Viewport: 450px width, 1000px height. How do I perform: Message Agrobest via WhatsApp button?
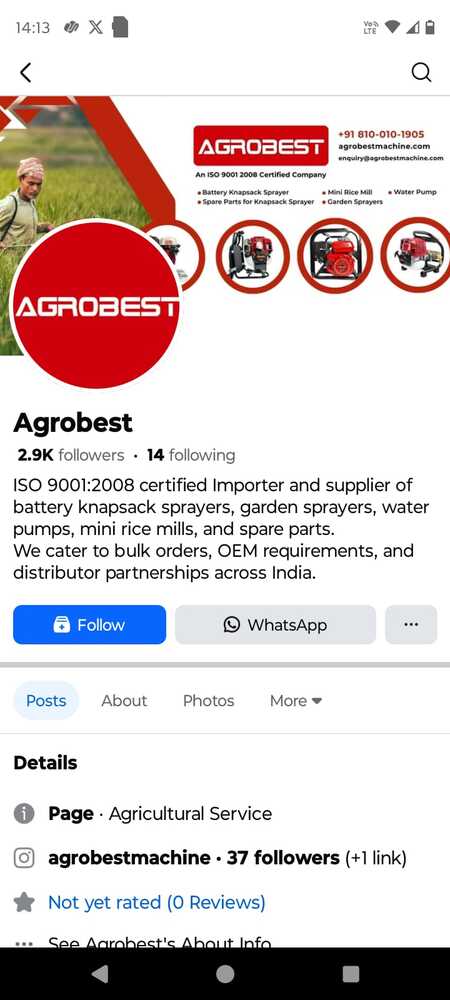point(275,624)
